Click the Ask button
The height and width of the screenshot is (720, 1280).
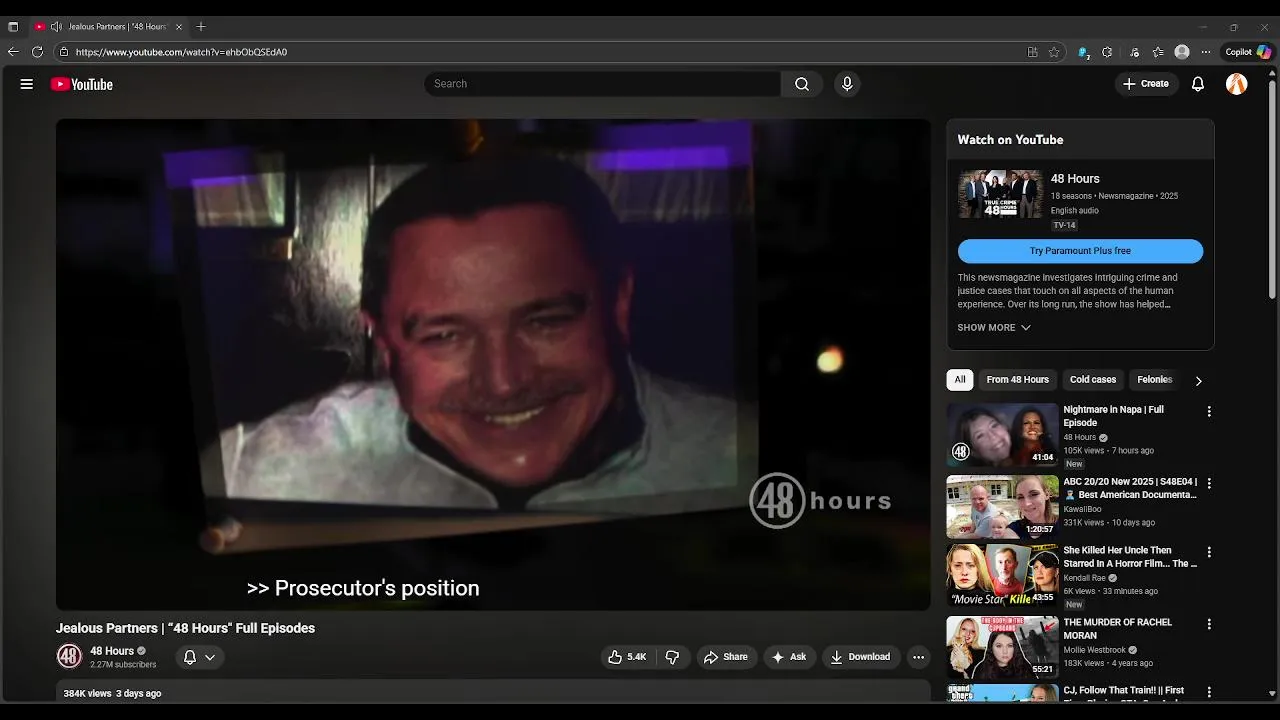[789, 657]
